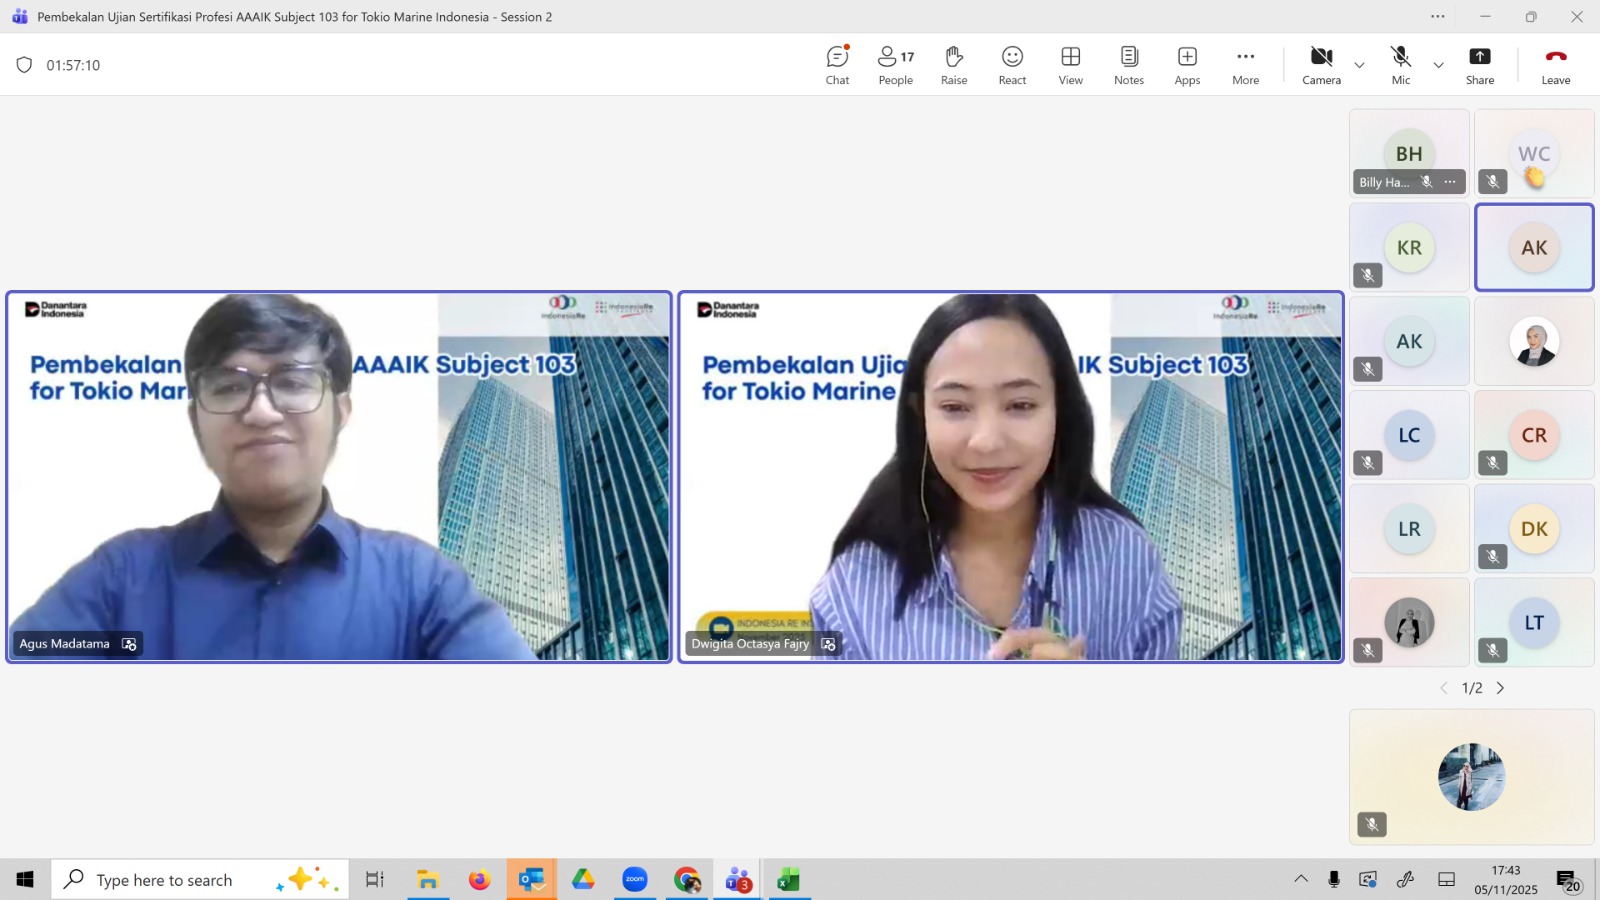Go to next page of participants
The height and width of the screenshot is (900, 1600).
1500,688
